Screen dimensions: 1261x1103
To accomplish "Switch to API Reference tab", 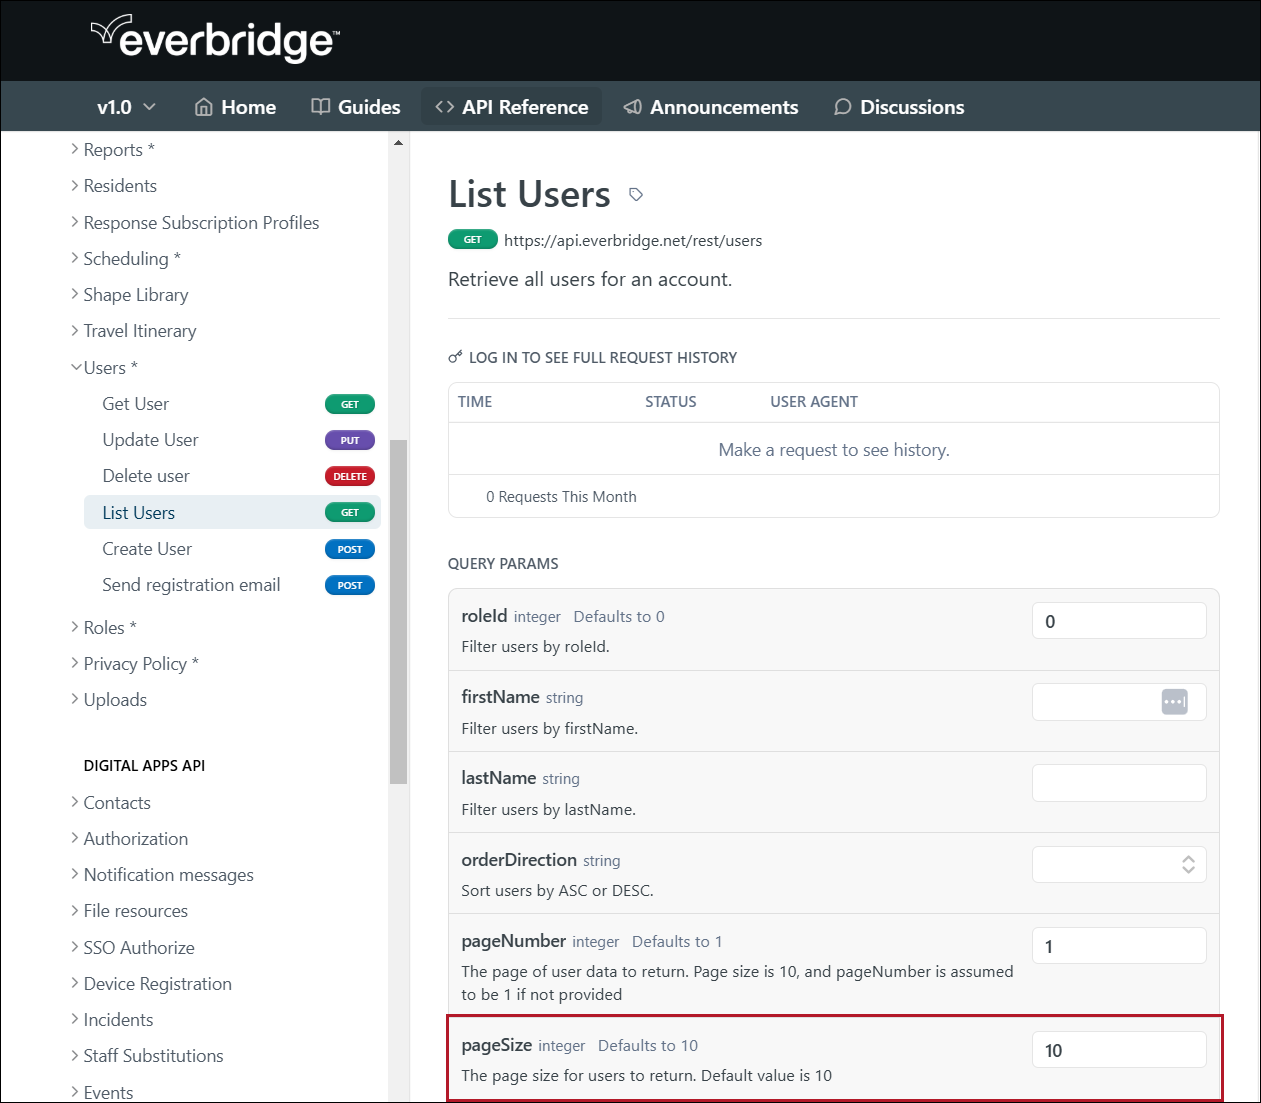I will pyautogui.click(x=512, y=107).
